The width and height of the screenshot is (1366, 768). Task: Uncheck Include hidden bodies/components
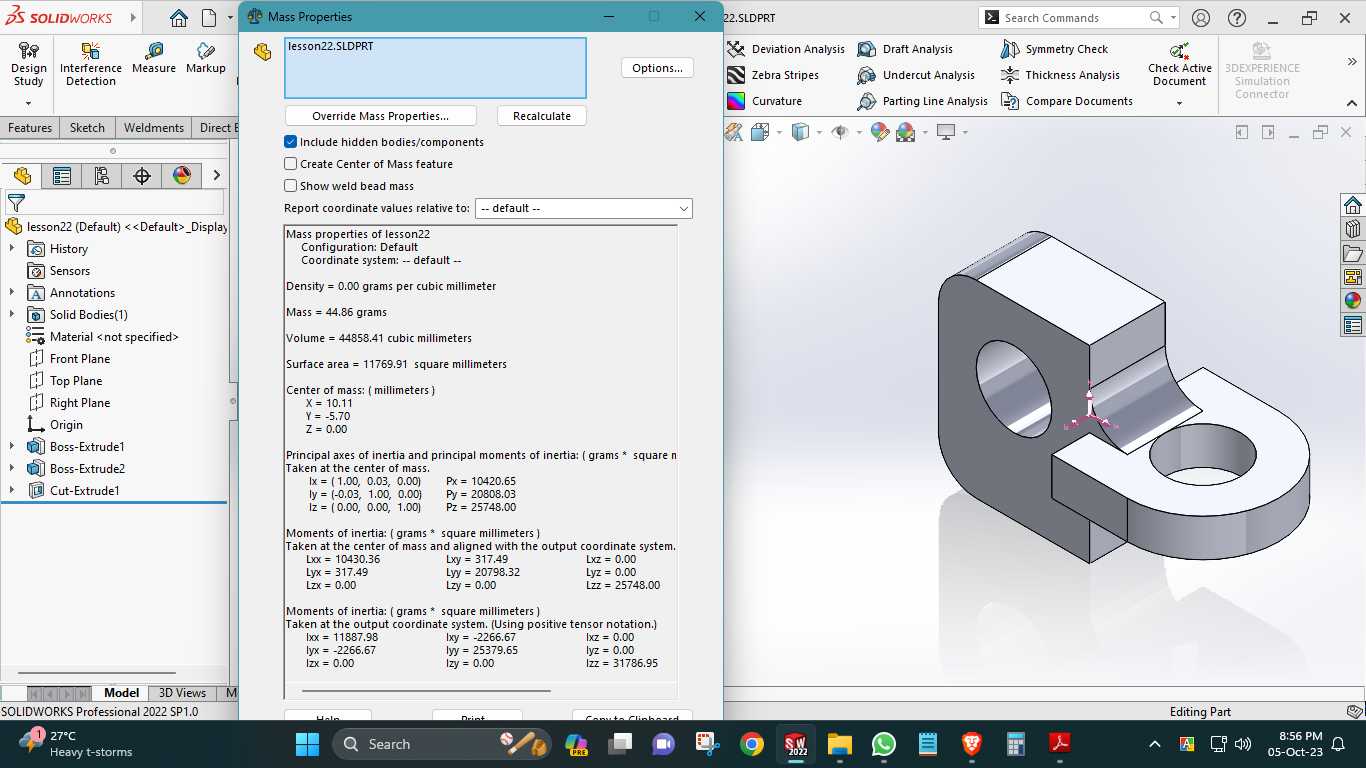click(x=291, y=142)
